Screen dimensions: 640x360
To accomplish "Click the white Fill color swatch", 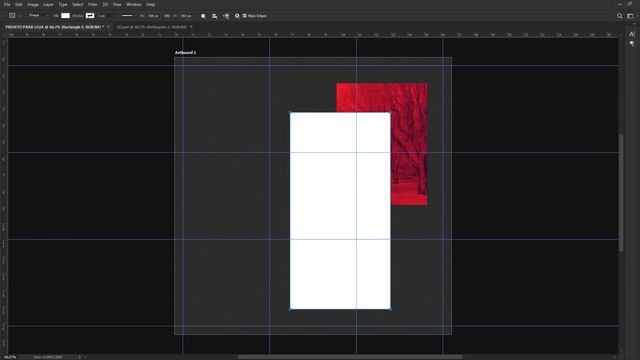I will point(65,16).
